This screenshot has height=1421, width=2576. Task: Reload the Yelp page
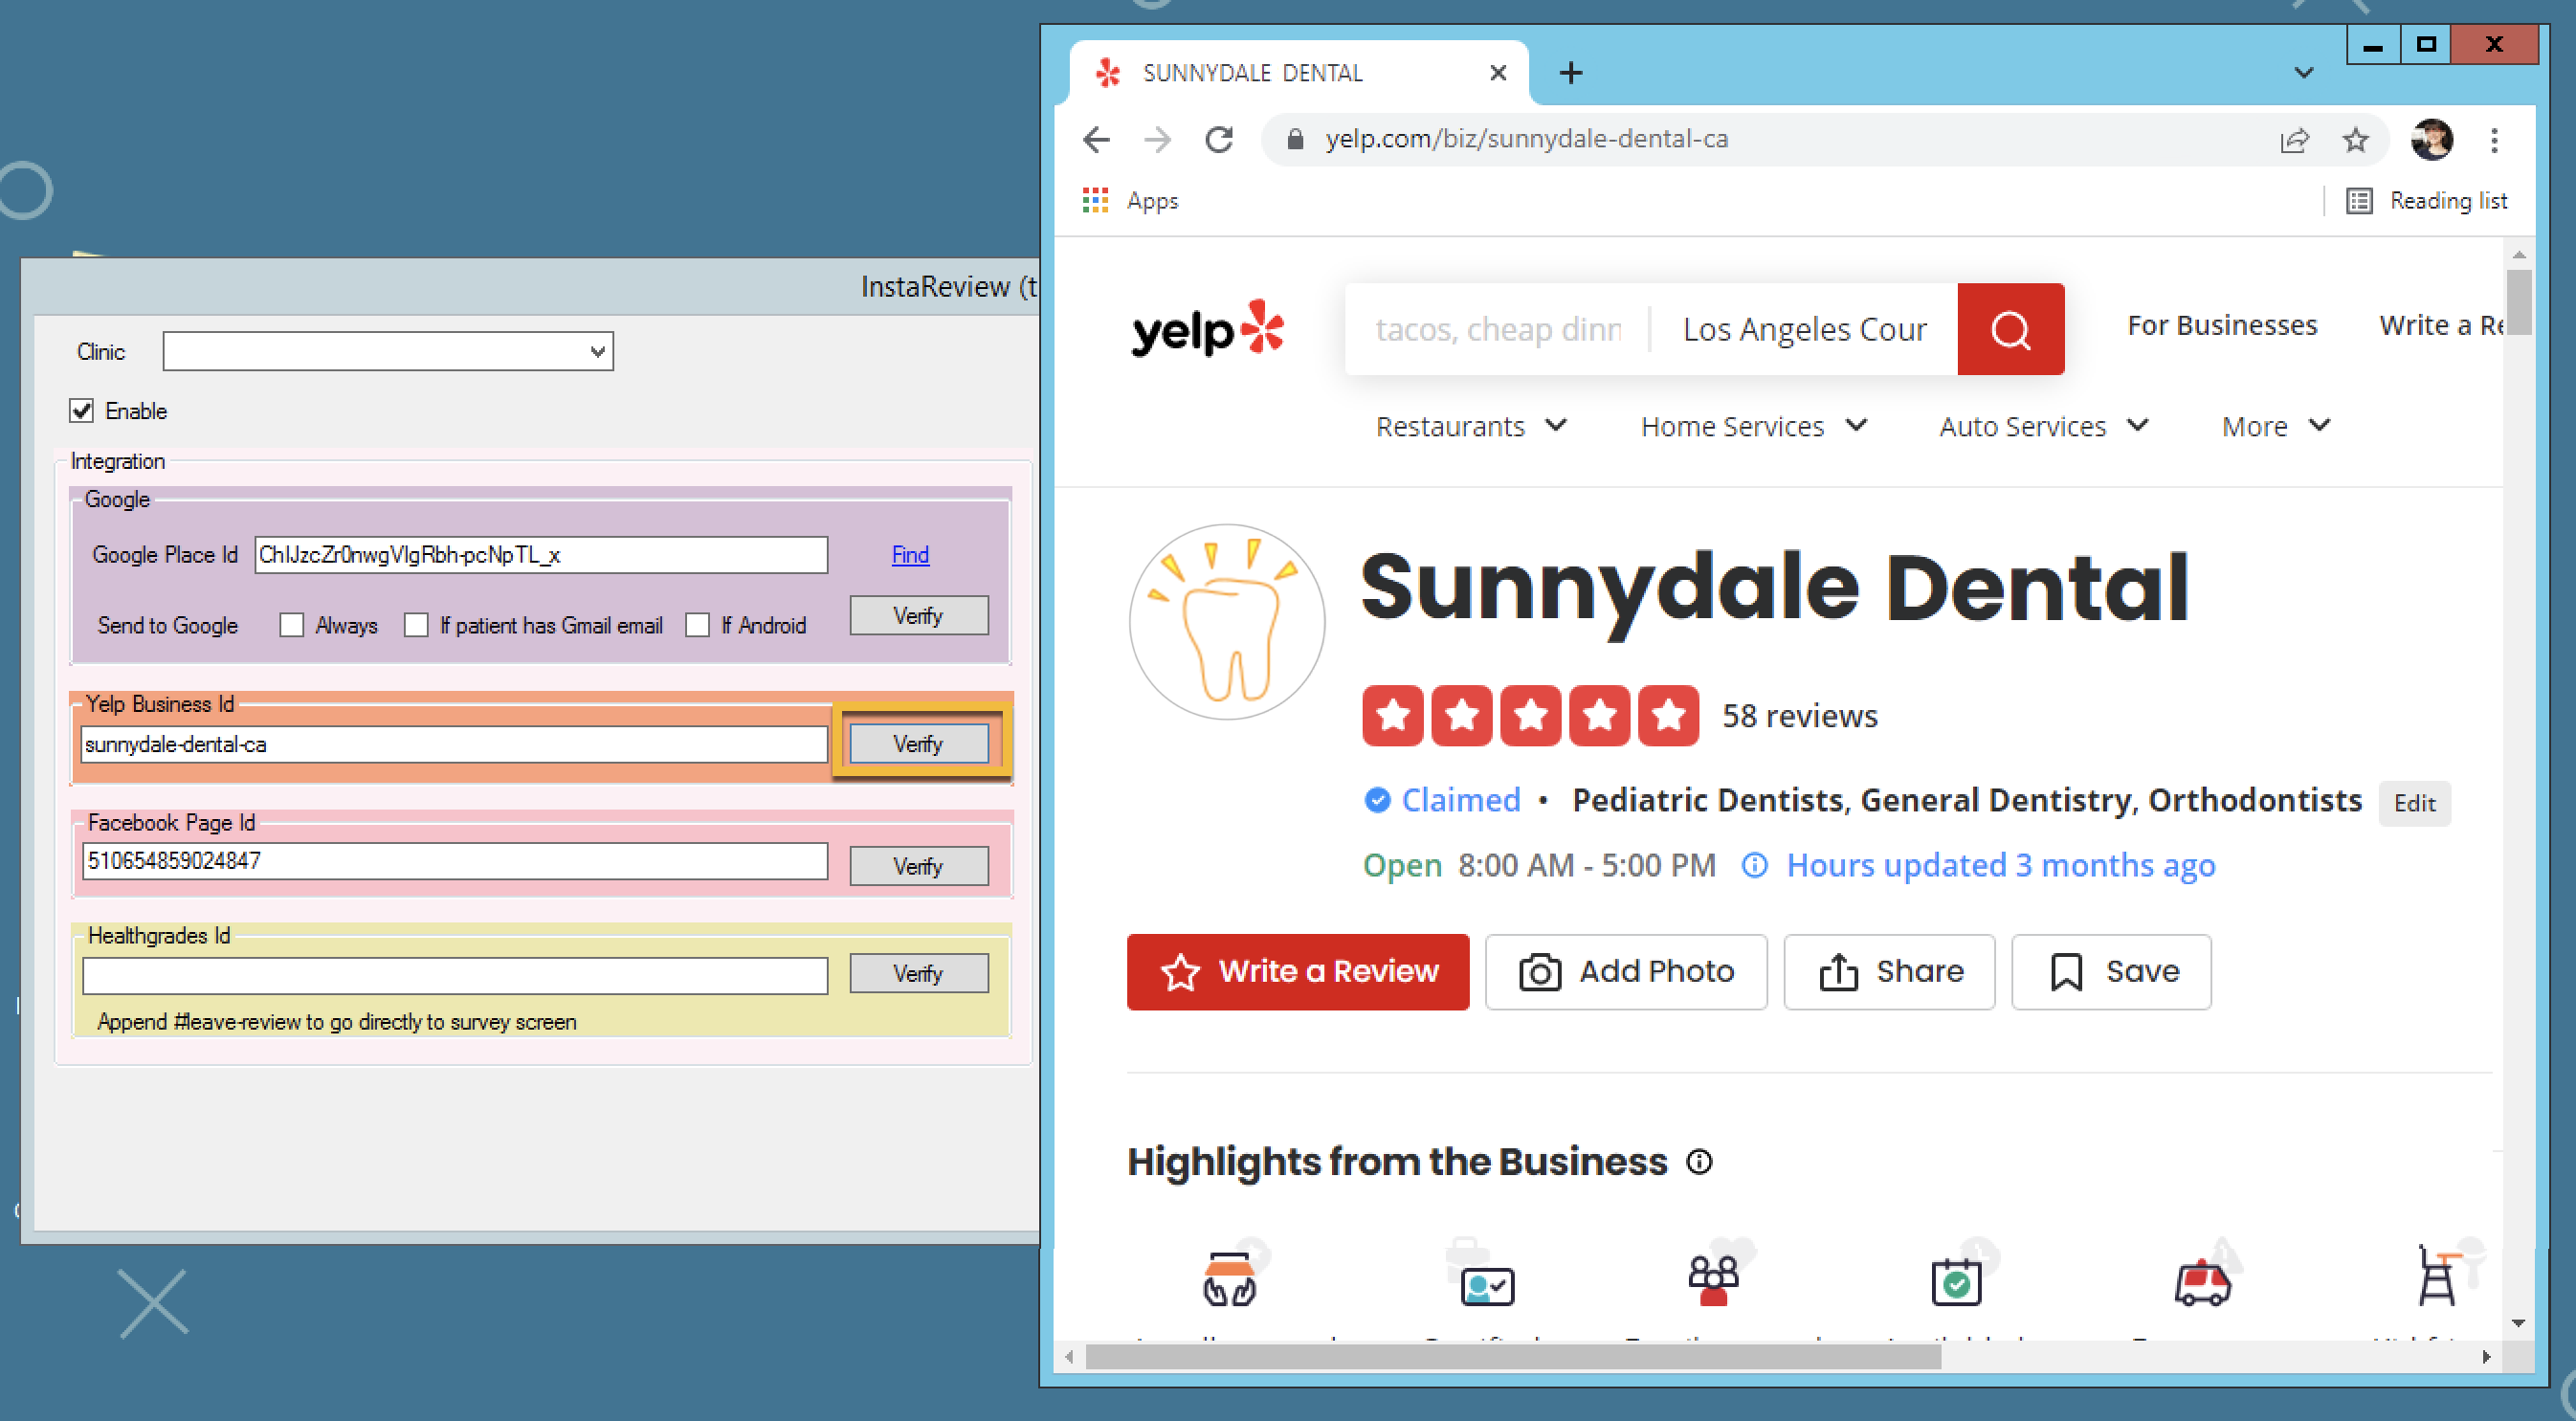tap(1218, 139)
